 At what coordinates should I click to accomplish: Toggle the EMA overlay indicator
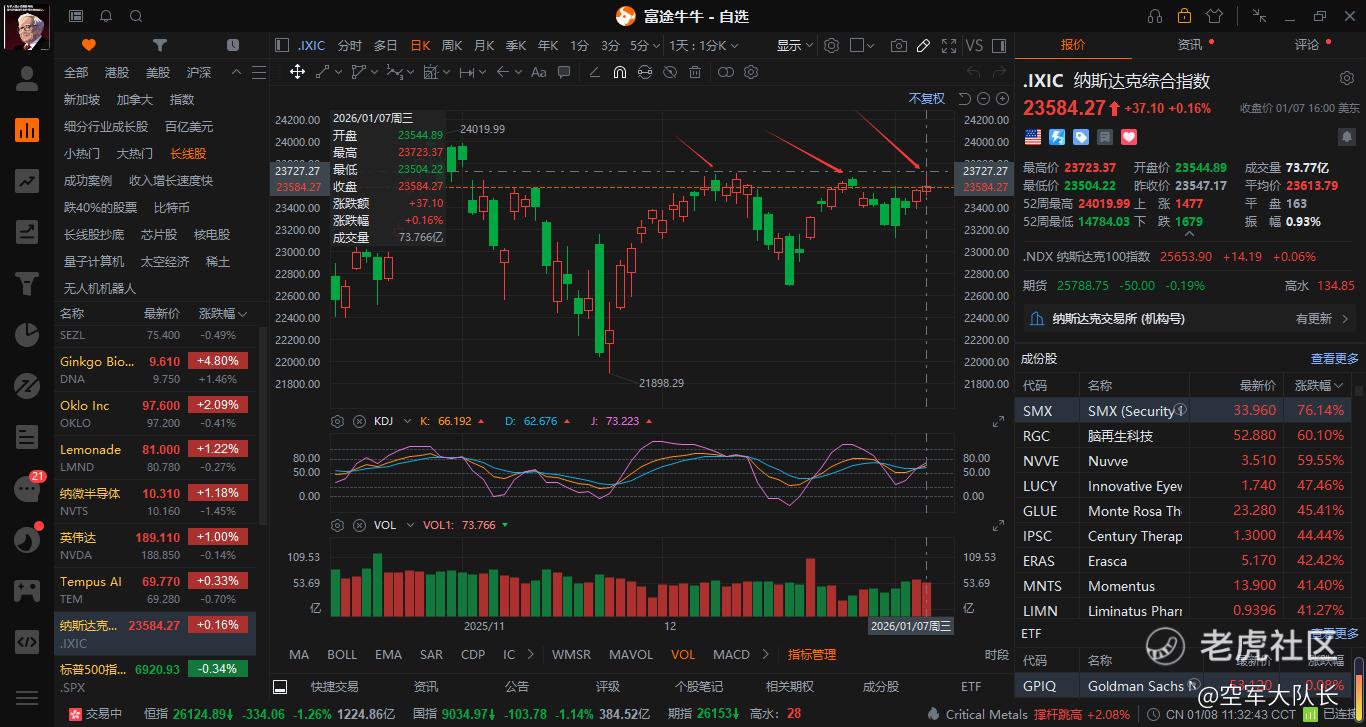click(x=388, y=654)
